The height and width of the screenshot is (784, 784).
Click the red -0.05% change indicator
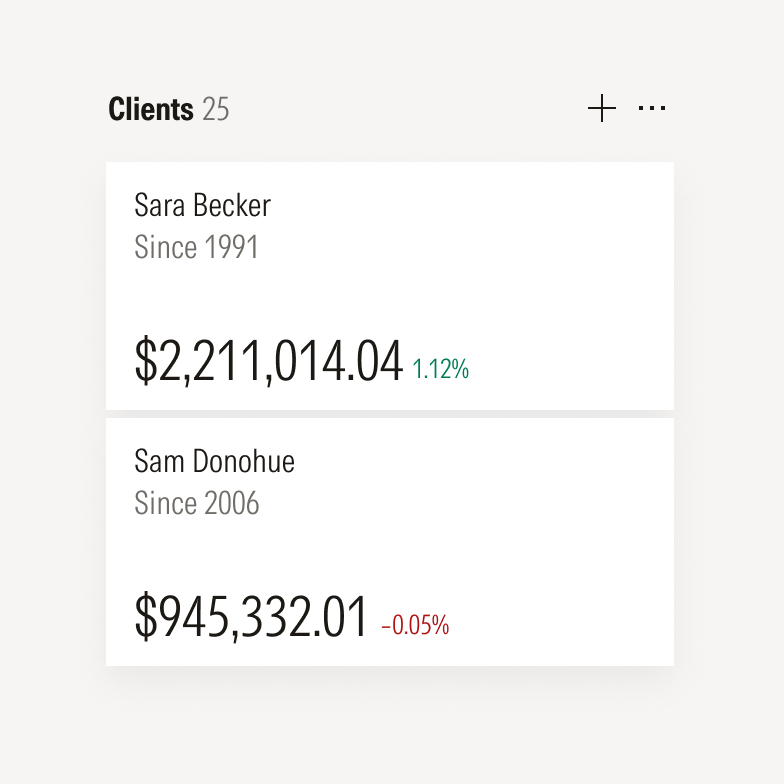[x=415, y=626]
